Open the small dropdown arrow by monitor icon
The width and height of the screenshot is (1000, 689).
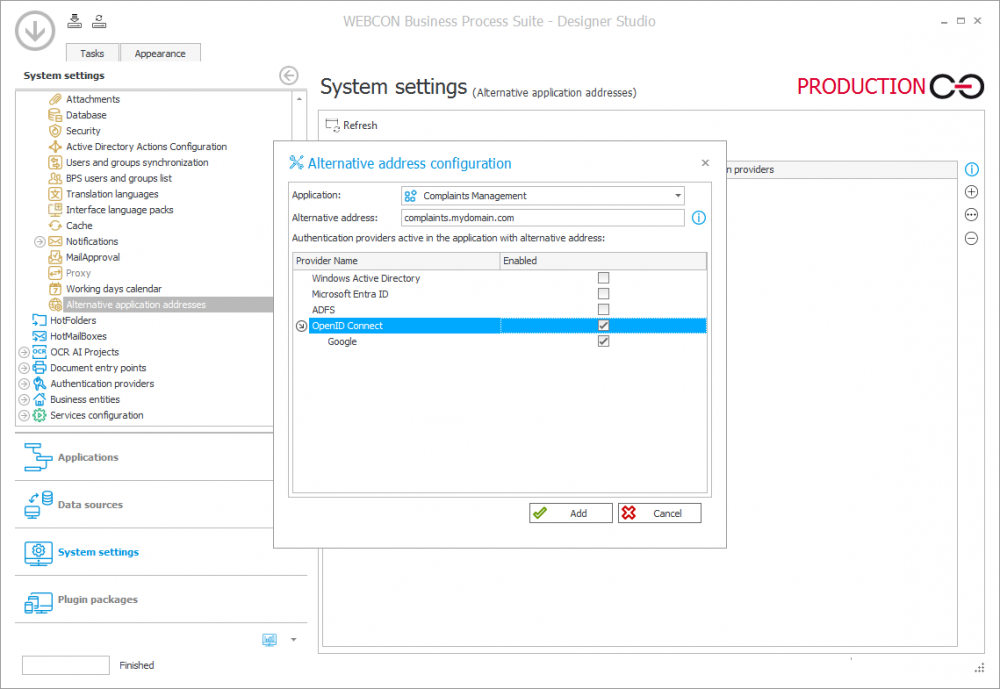tap(293, 639)
